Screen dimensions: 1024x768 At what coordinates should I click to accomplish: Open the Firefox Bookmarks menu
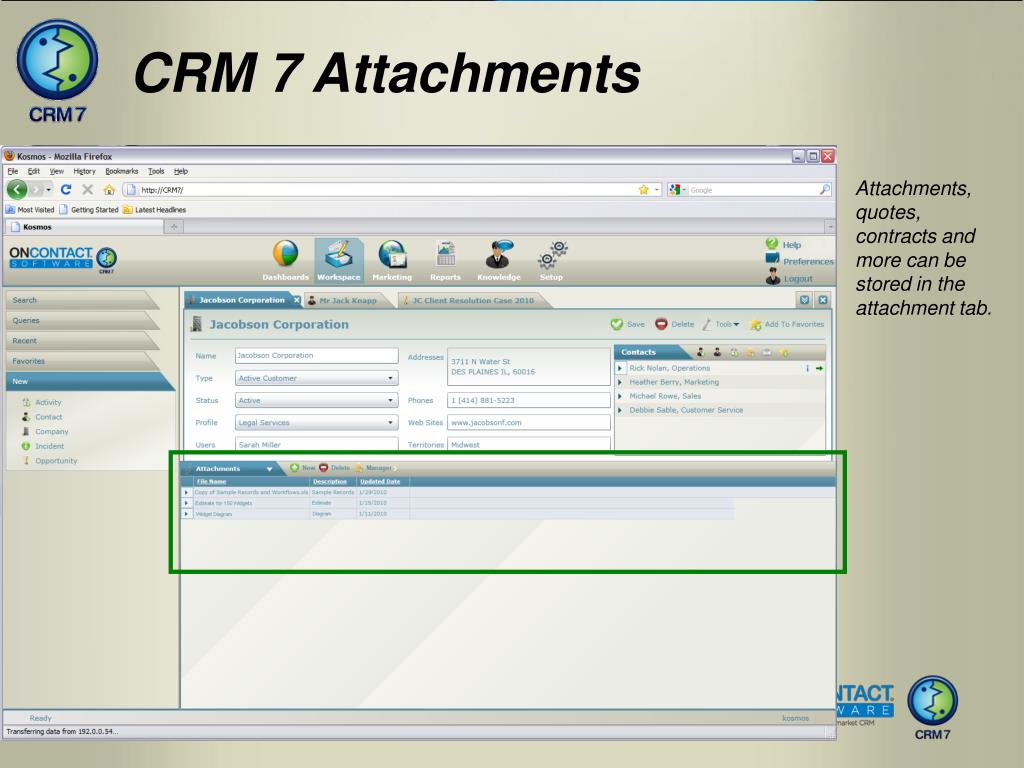(x=121, y=171)
